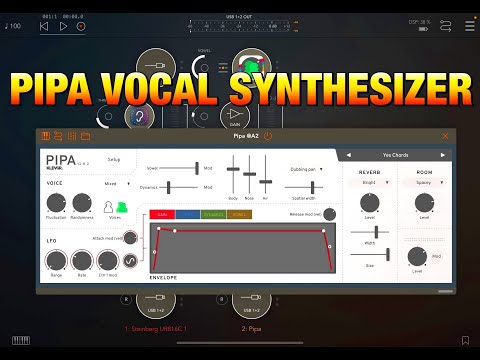Click the Release mod (vel) knob
Viewport: 480px width, 360px height.
[x=329, y=214]
